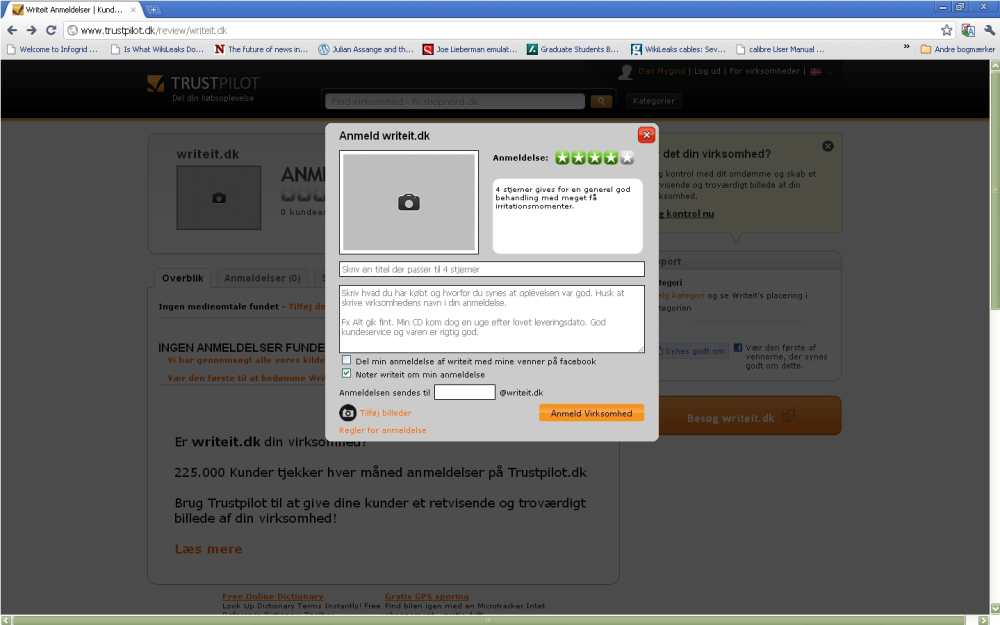Click the email input before @writeit.dk
Image resolution: width=1000 pixels, height=625 pixels.
464,392
